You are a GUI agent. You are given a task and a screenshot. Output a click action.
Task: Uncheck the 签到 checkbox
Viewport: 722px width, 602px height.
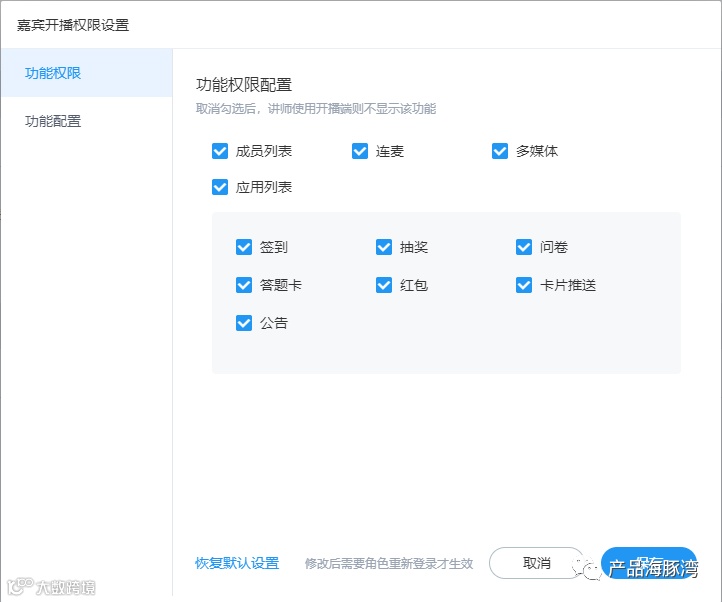point(244,247)
